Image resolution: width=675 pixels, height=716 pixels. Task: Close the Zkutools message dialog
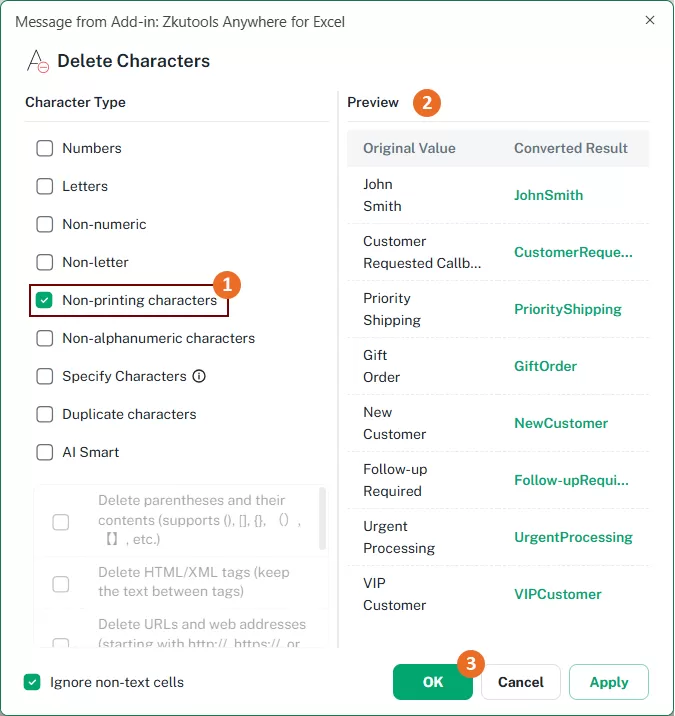click(x=650, y=20)
